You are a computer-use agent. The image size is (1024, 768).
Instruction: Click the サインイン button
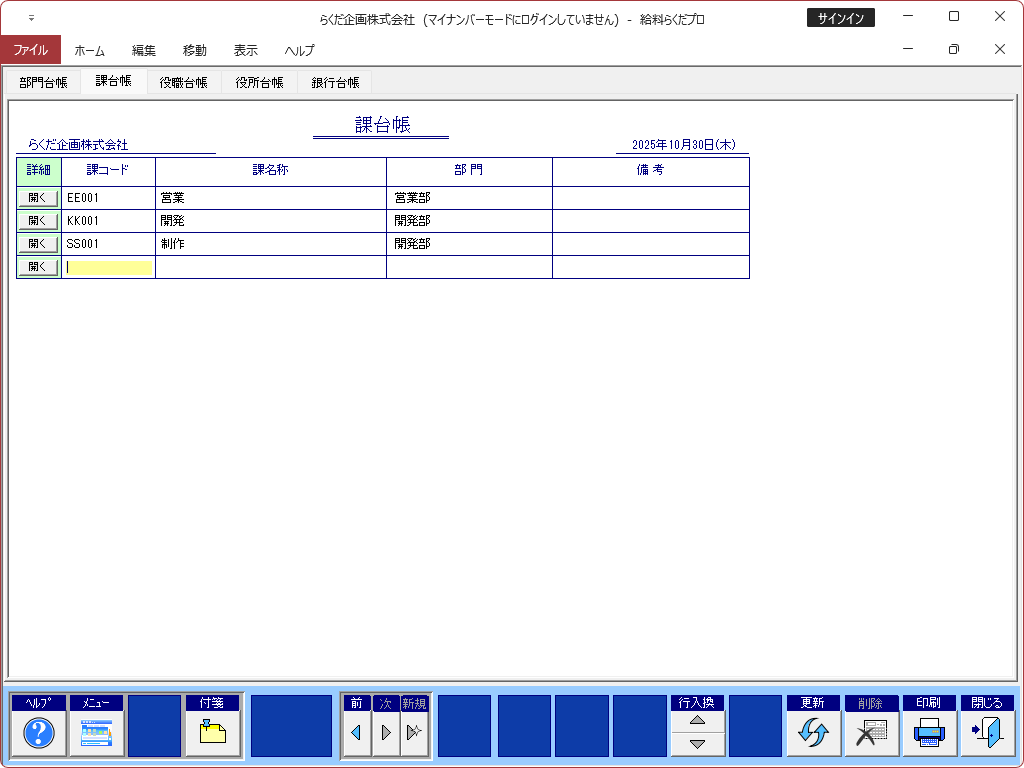coord(840,18)
